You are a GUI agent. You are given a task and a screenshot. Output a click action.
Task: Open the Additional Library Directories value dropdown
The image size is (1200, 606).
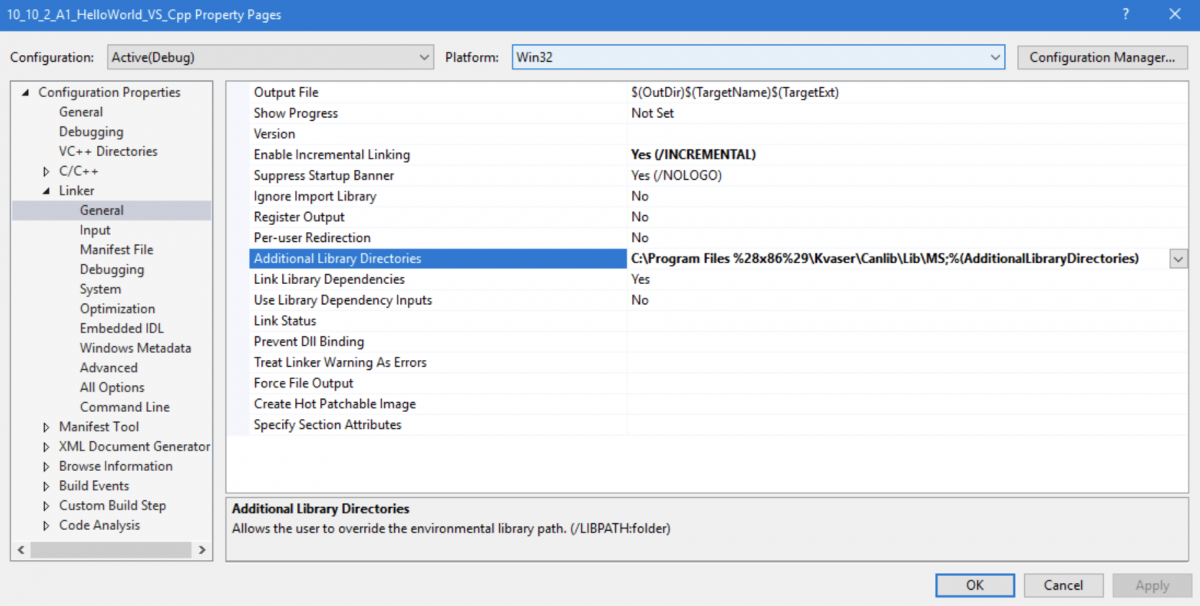click(x=1178, y=258)
